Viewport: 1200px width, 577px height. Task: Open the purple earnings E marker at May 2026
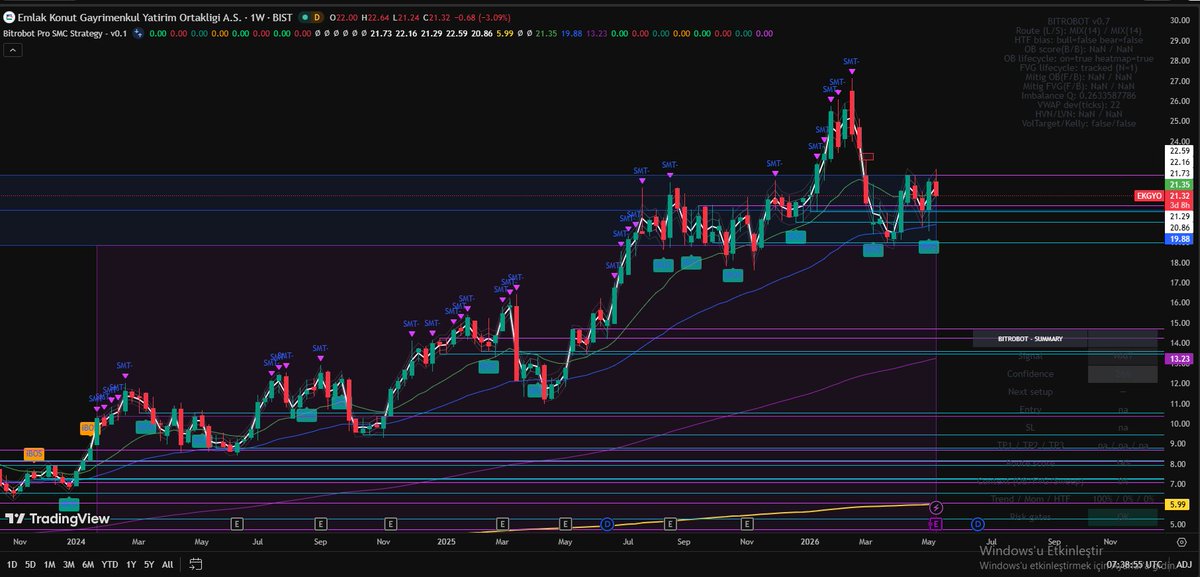tap(936, 523)
